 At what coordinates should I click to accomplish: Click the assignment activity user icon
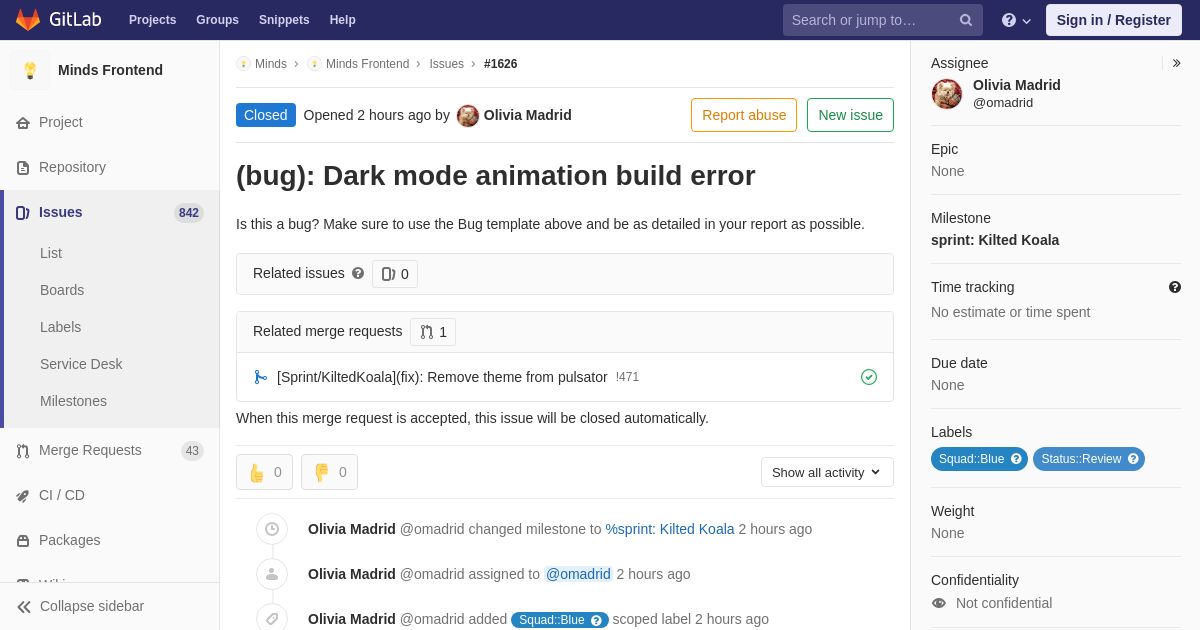[x=272, y=574]
